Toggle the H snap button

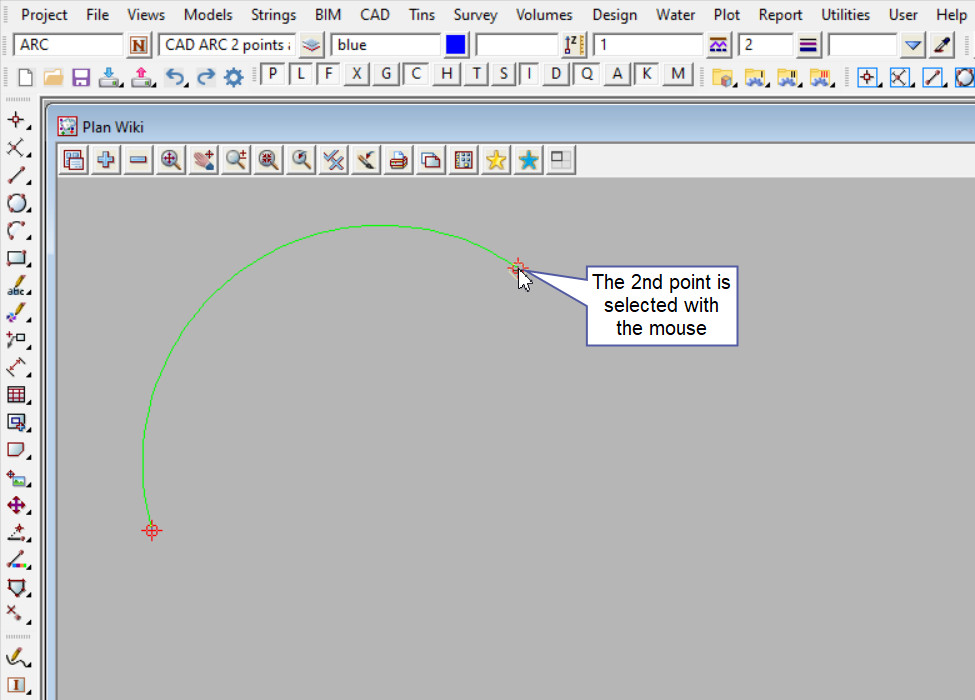(x=446, y=74)
